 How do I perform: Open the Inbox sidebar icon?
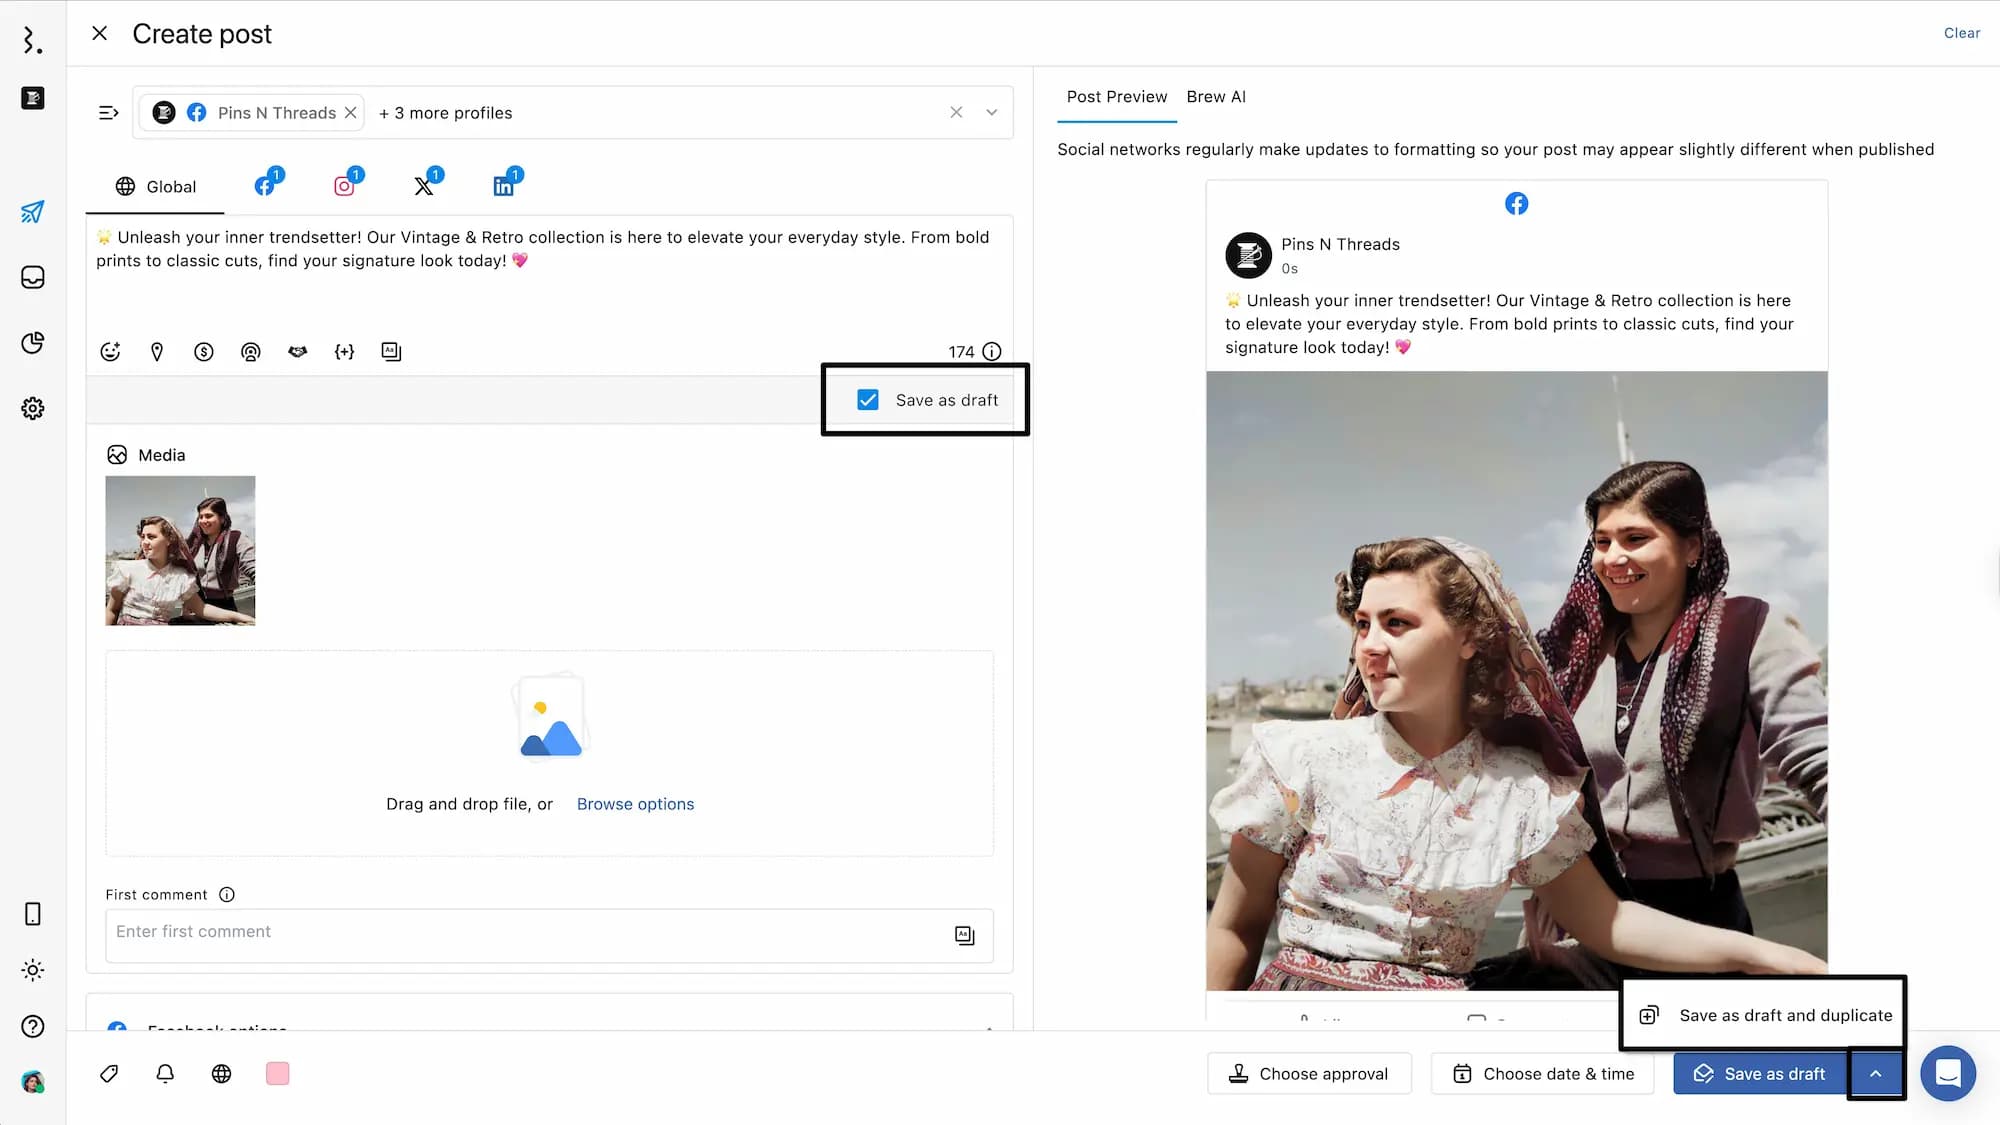32,277
